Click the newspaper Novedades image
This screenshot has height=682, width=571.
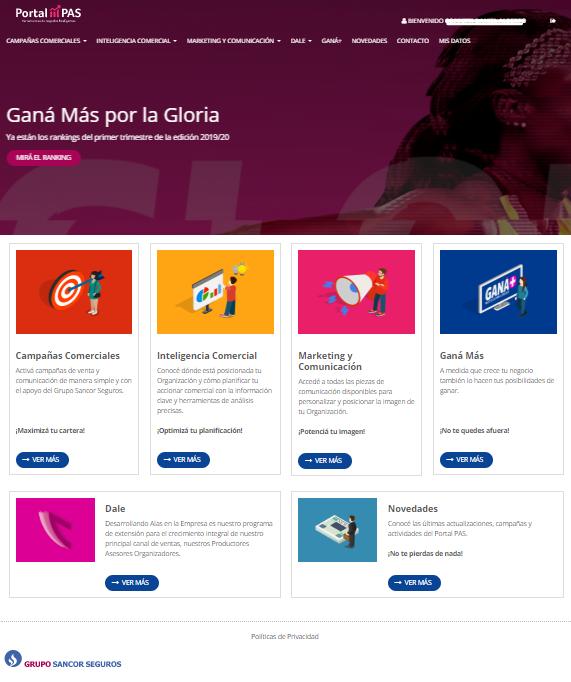337,530
